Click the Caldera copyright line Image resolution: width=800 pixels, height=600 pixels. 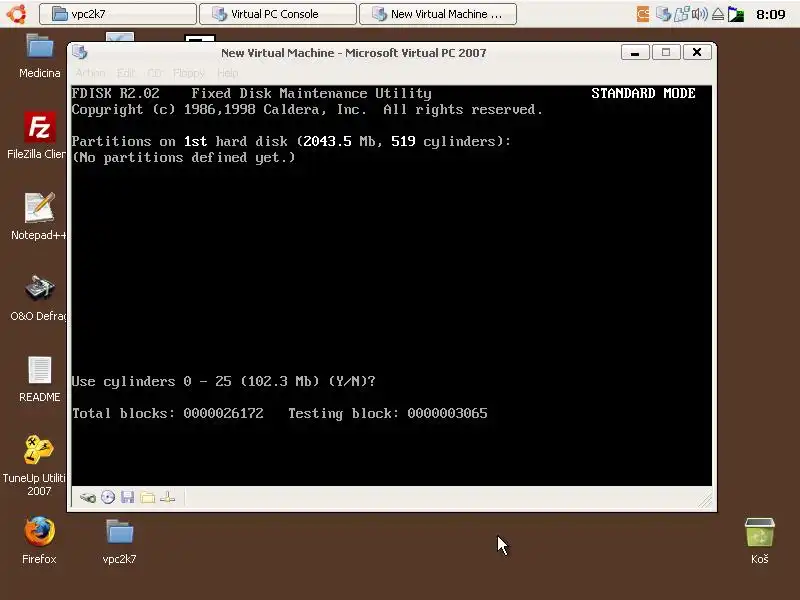click(x=307, y=110)
